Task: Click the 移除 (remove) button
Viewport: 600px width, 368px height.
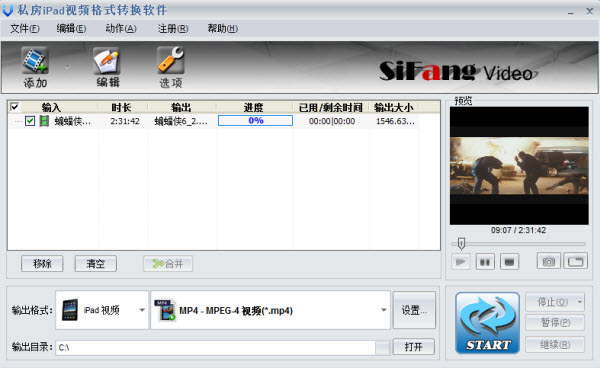Action: pyautogui.click(x=42, y=264)
